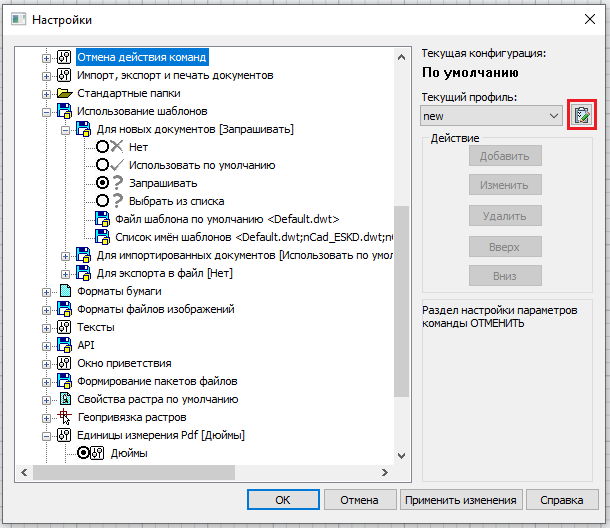Viewport: 610px width, 528px height.
Task: Click the icon before Файл шаблона по умолчанию
Action: 101,219
